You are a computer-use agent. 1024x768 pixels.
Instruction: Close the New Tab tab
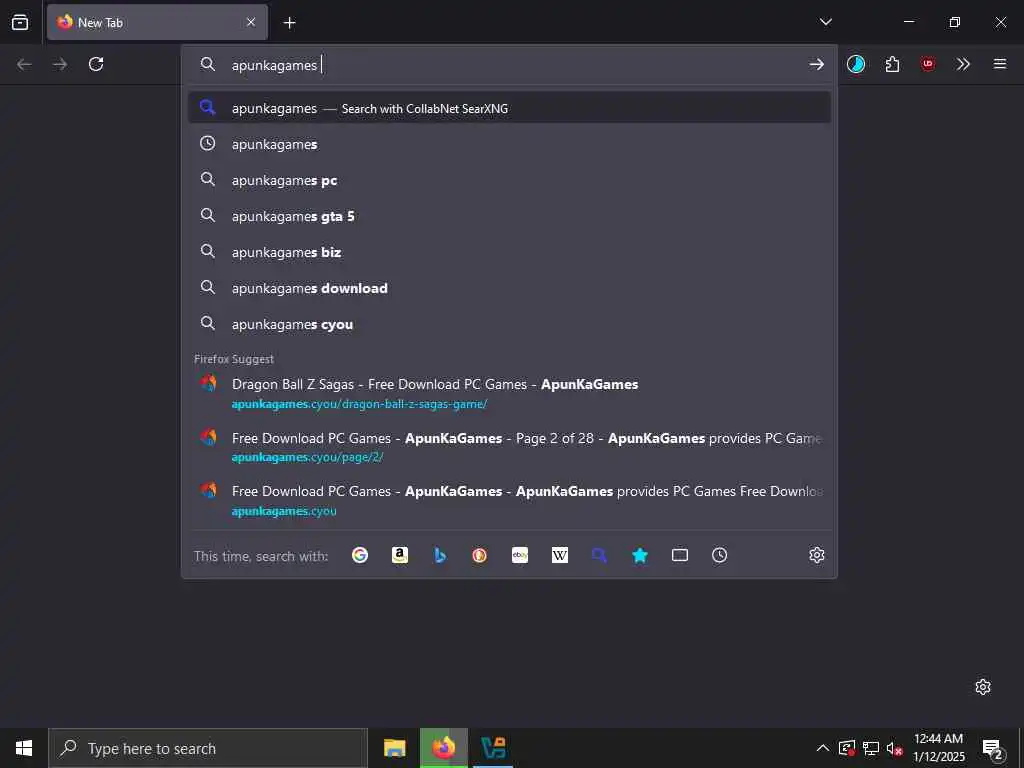pos(251,22)
